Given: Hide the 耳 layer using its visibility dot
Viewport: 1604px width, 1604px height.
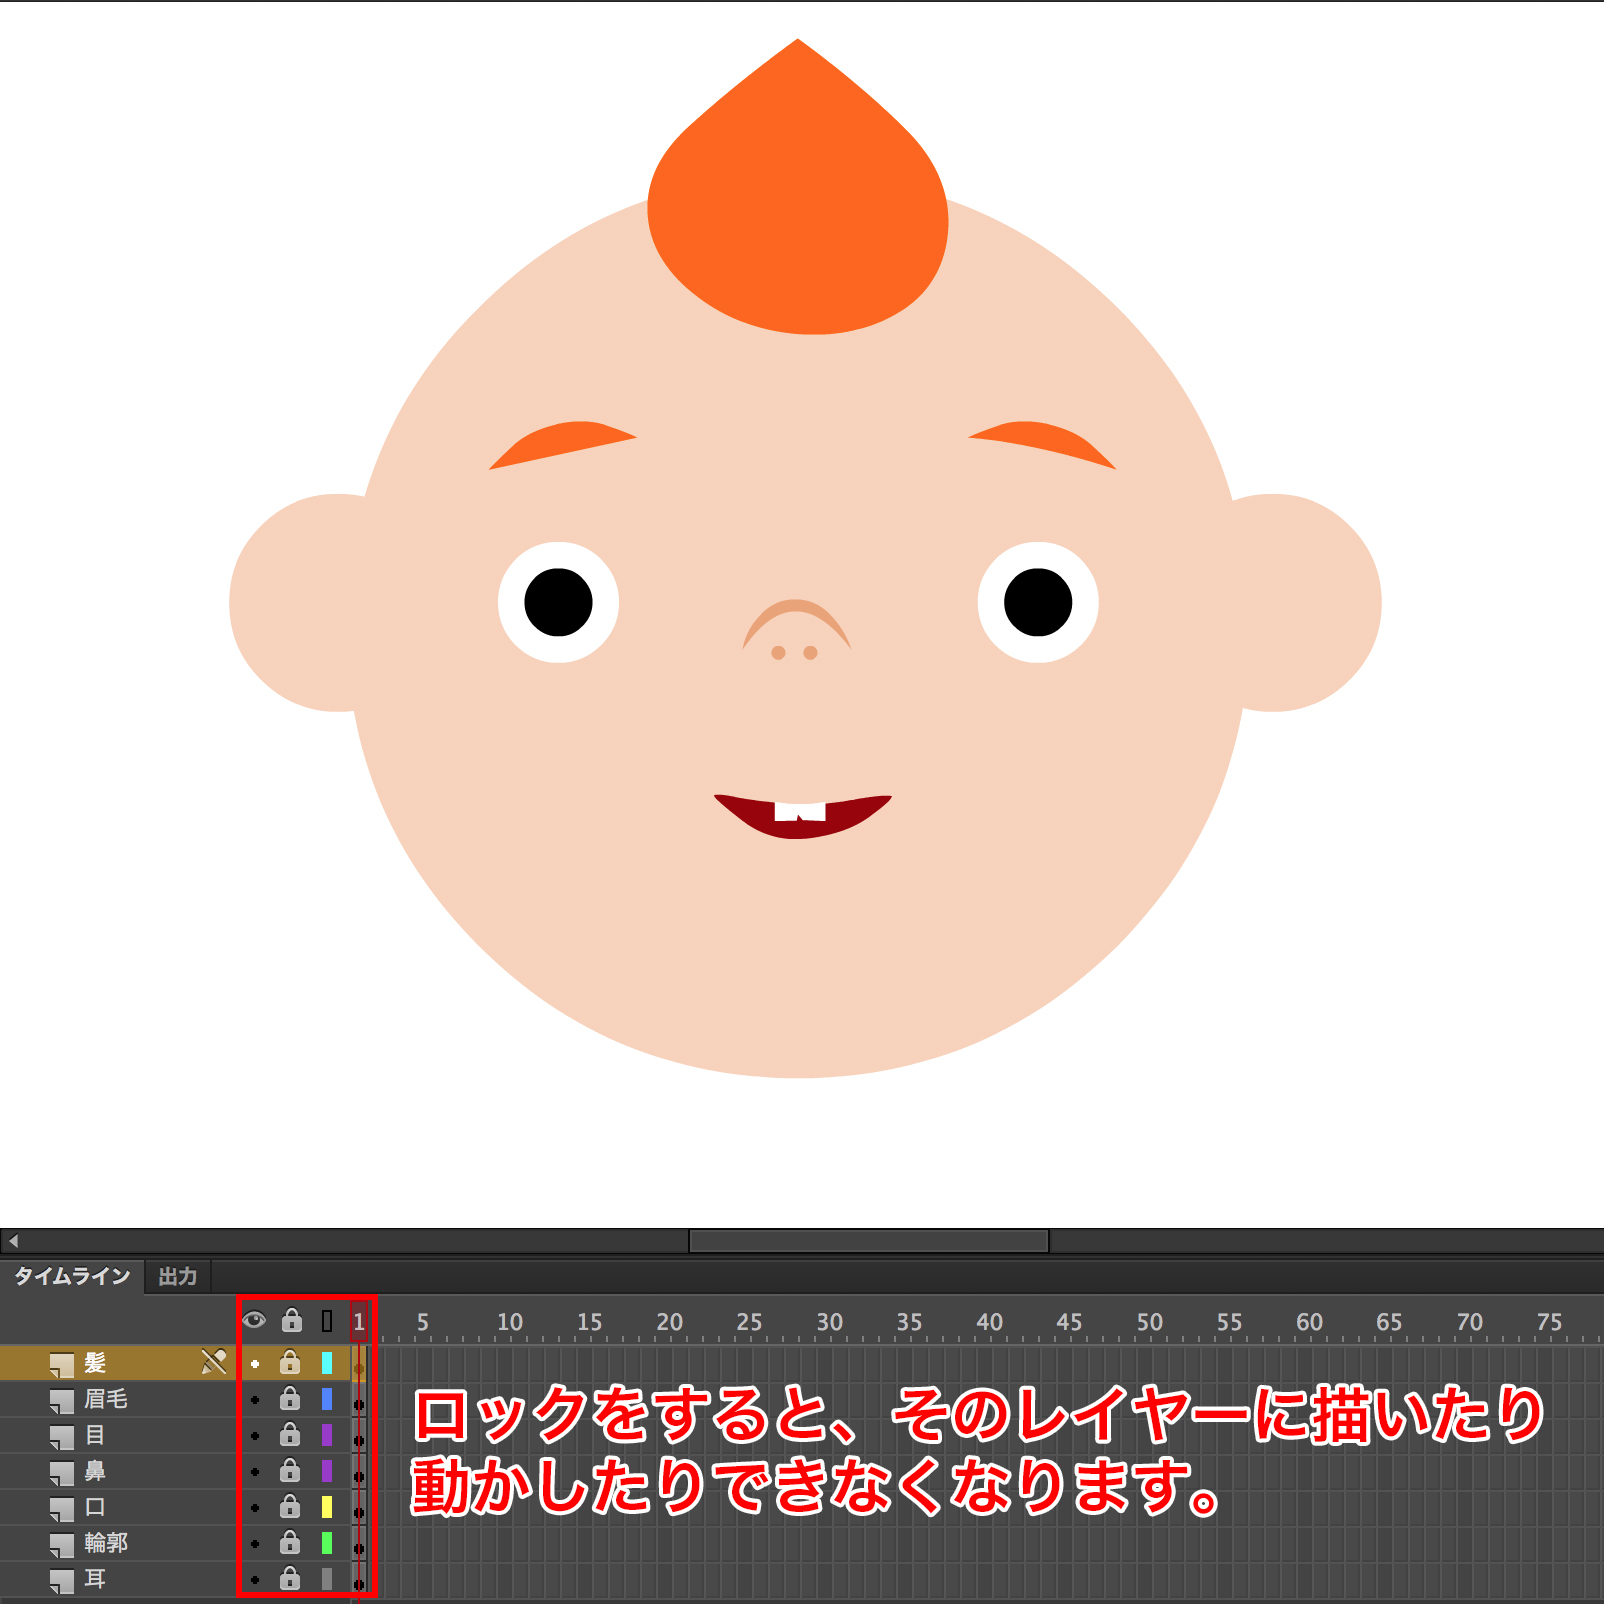Looking at the screenshot, I should tap(255, 1580).
